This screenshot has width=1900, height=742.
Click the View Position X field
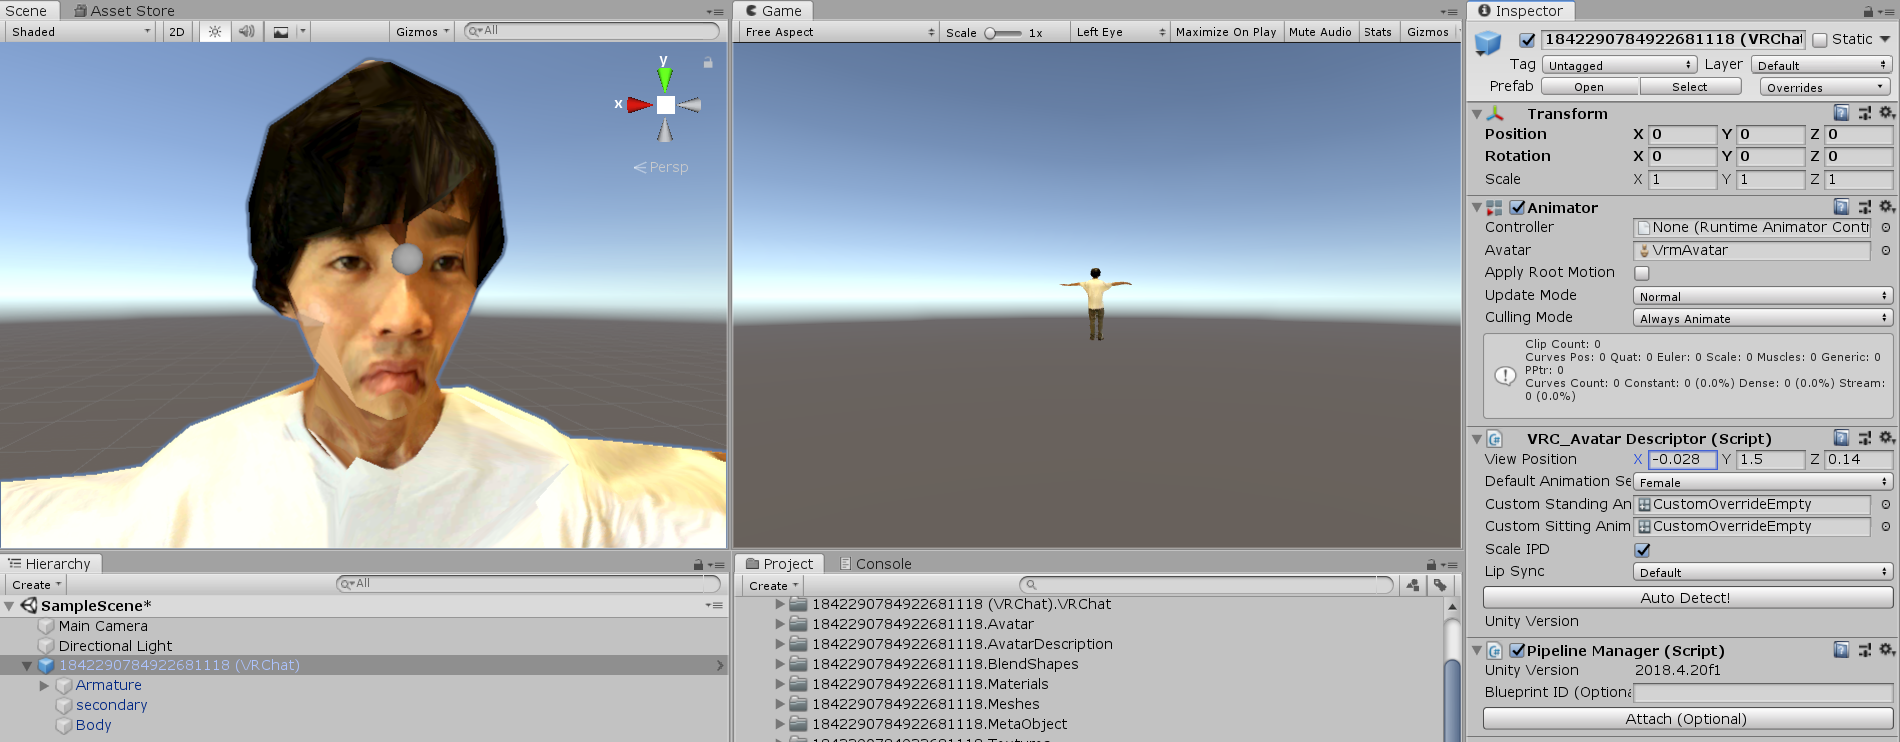1682,460
